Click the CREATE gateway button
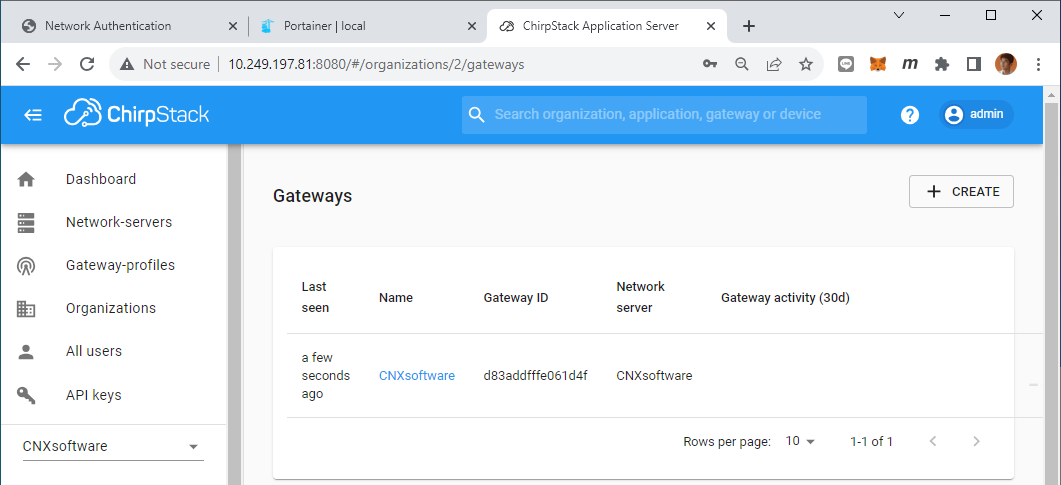1061x485 pixels. pyautogui.click(x=961, y=191)
